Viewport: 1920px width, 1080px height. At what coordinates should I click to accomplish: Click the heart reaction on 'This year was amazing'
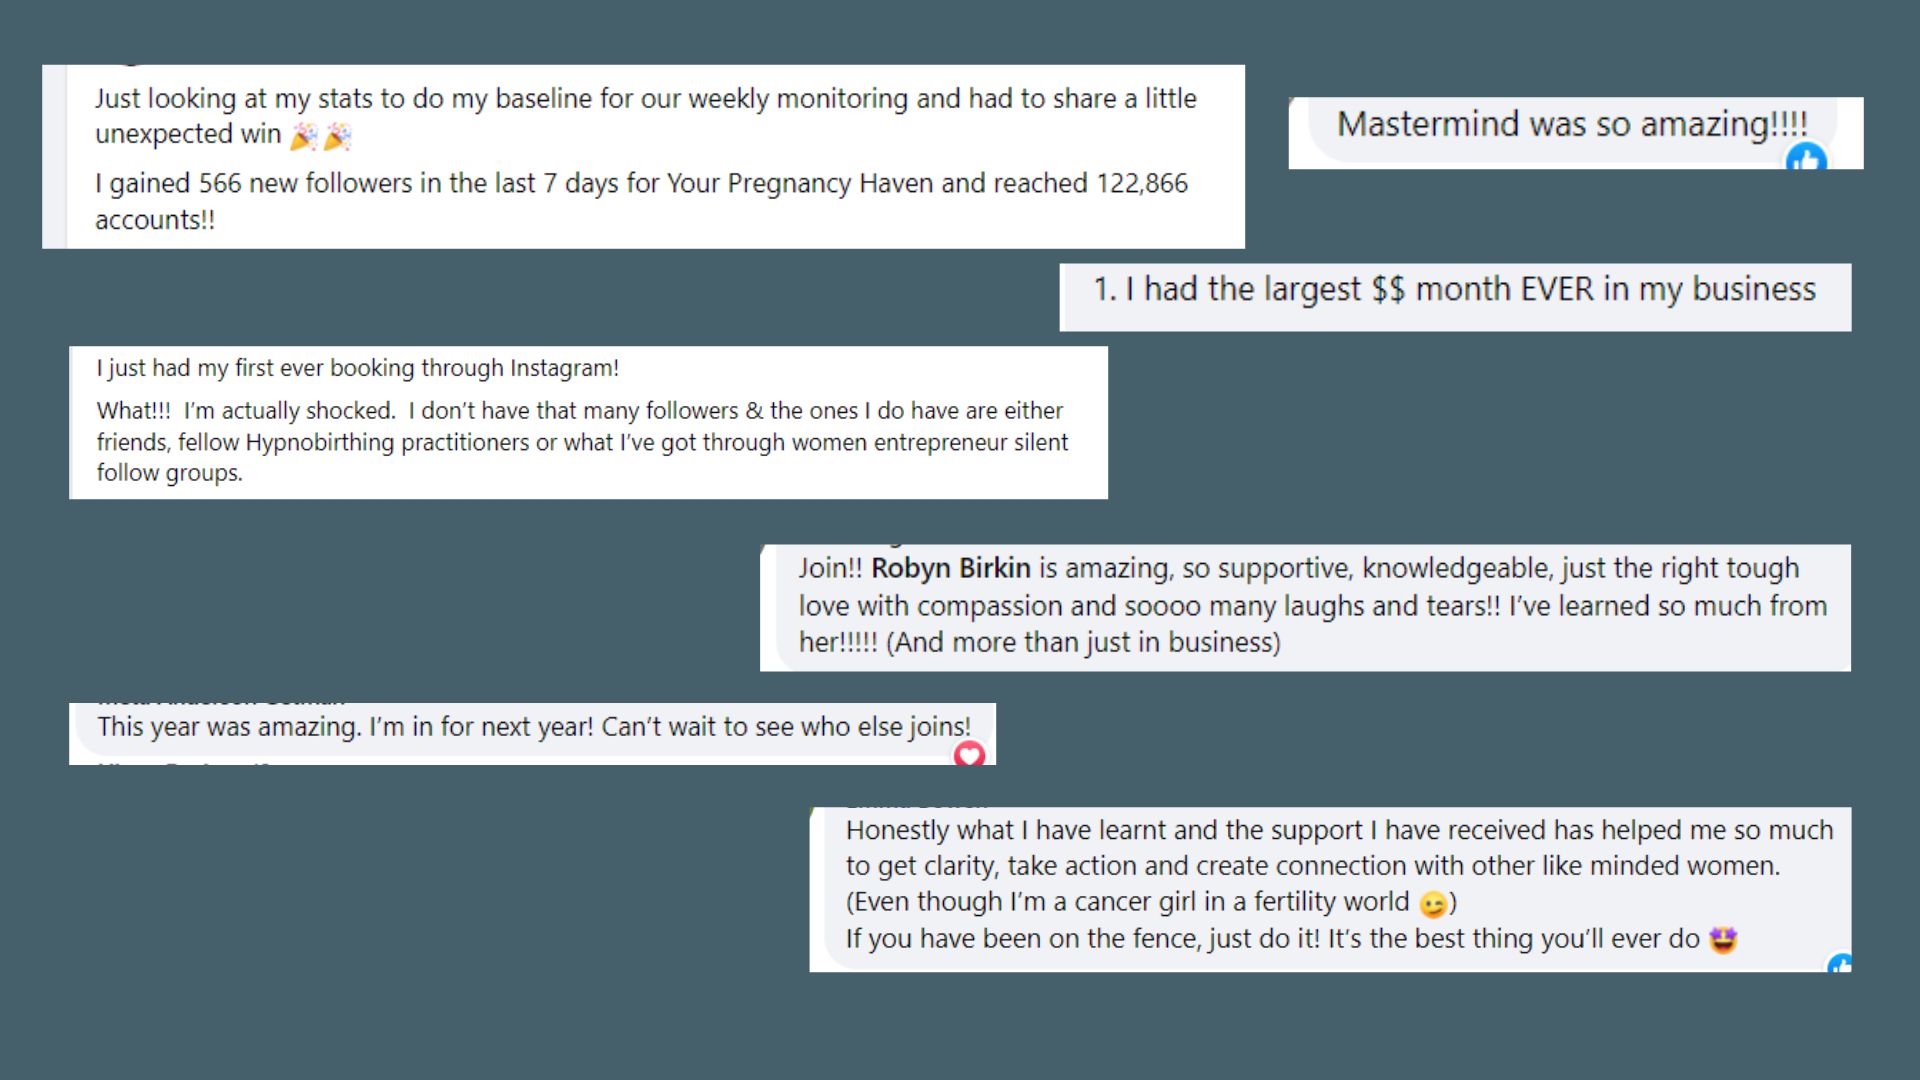tap(969, 754)
